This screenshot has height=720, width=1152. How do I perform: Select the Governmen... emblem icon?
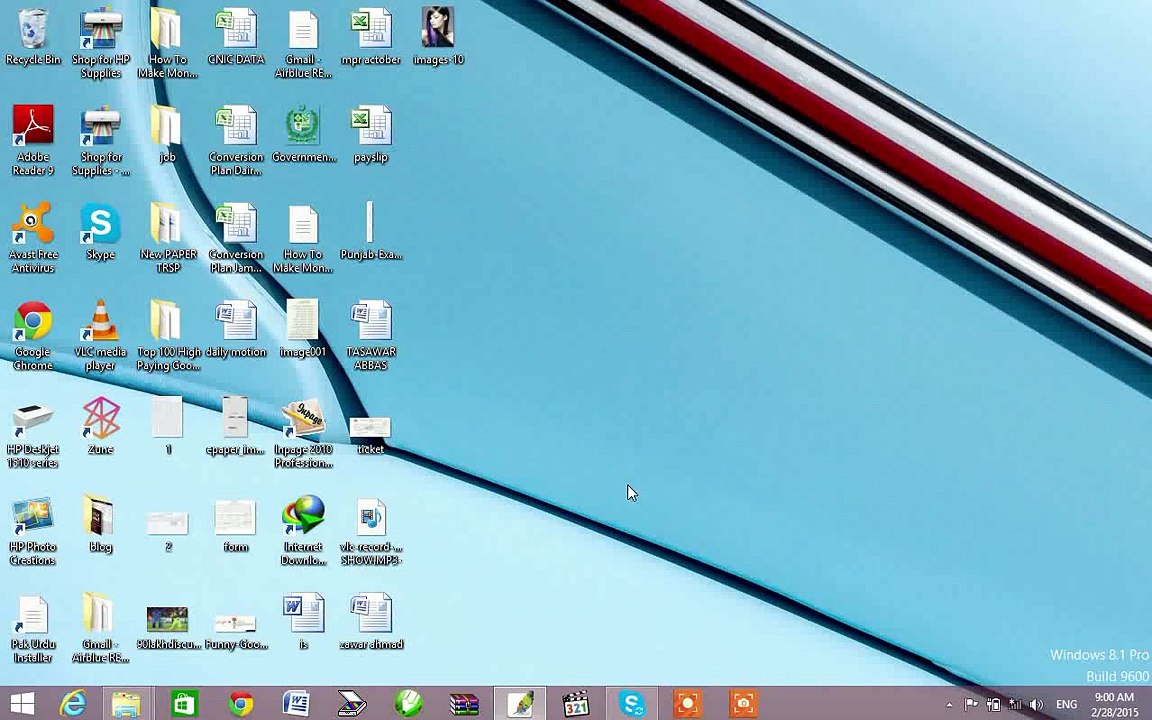point(303,134)
